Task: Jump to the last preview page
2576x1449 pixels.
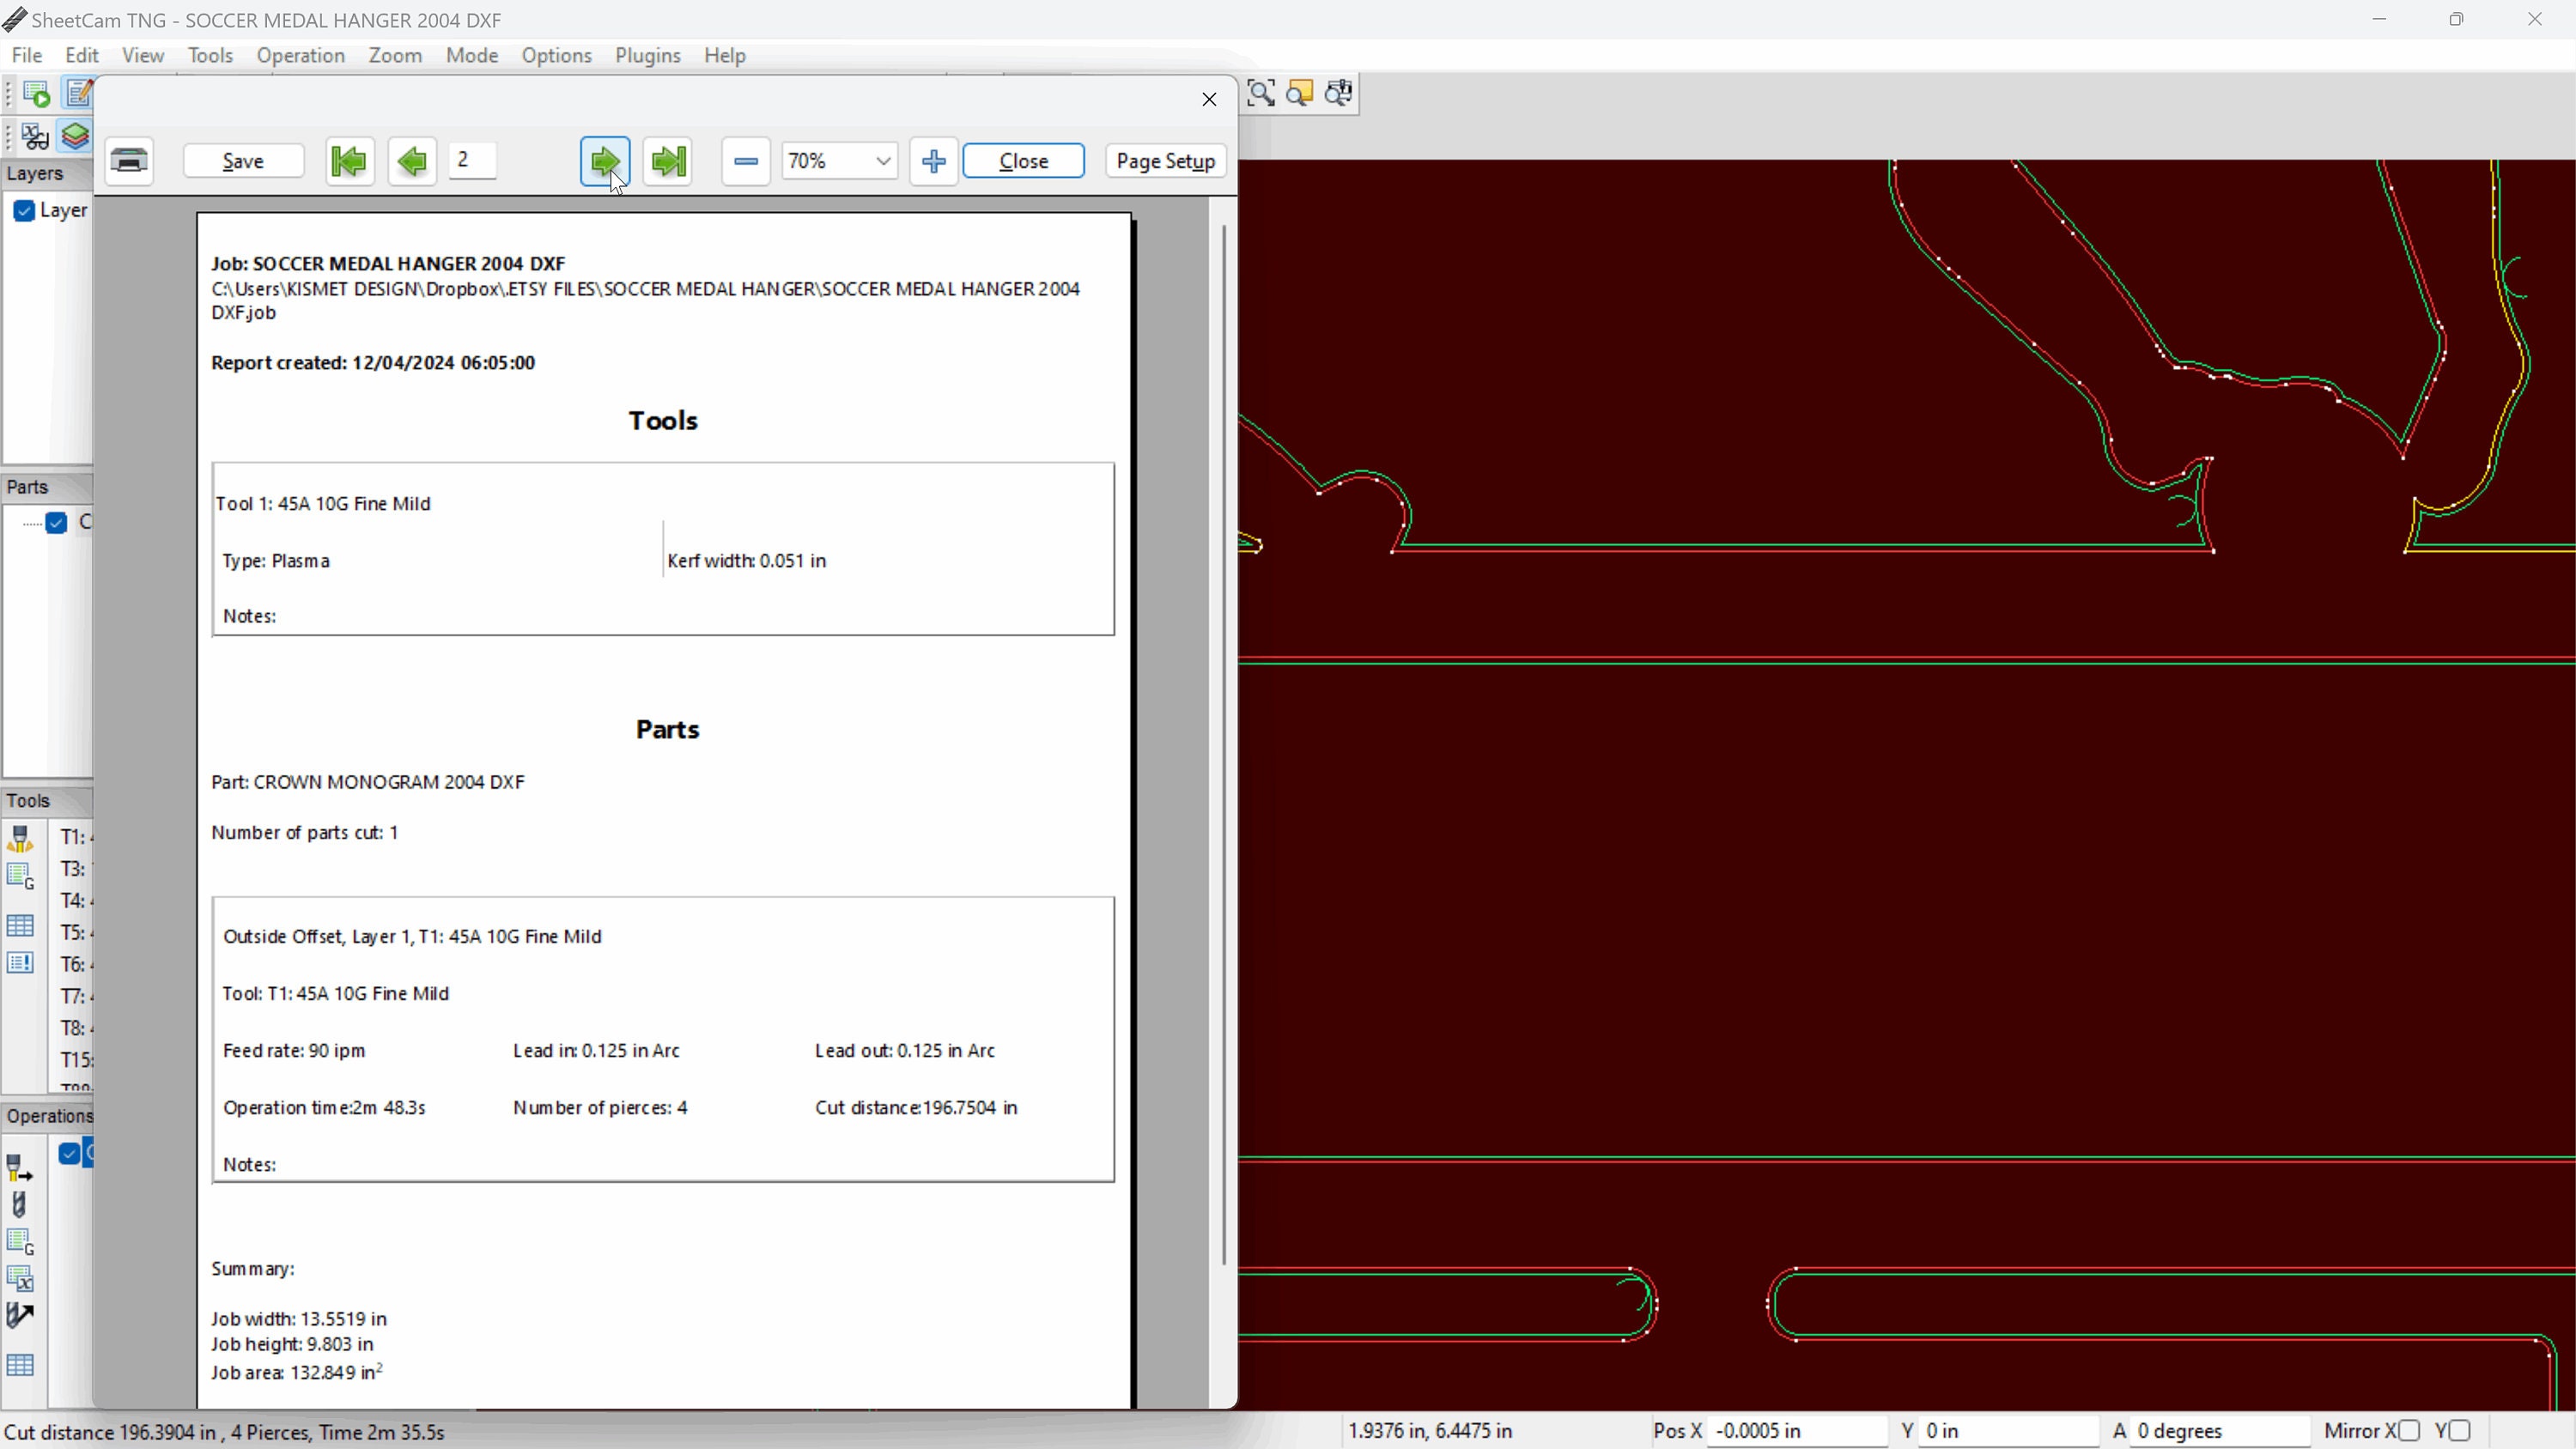Action: point(667,161)
